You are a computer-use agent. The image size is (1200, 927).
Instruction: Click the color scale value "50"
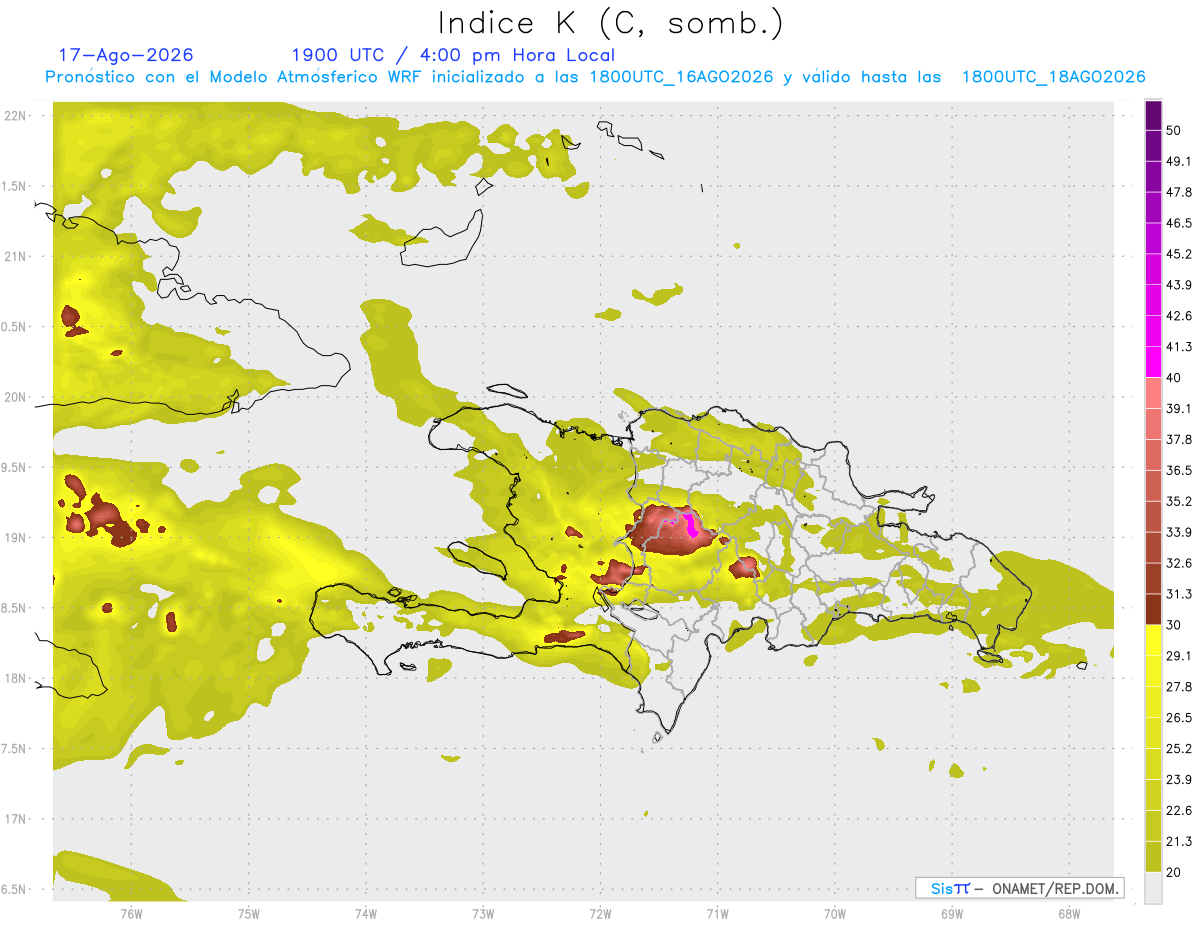click(1174, 130)
